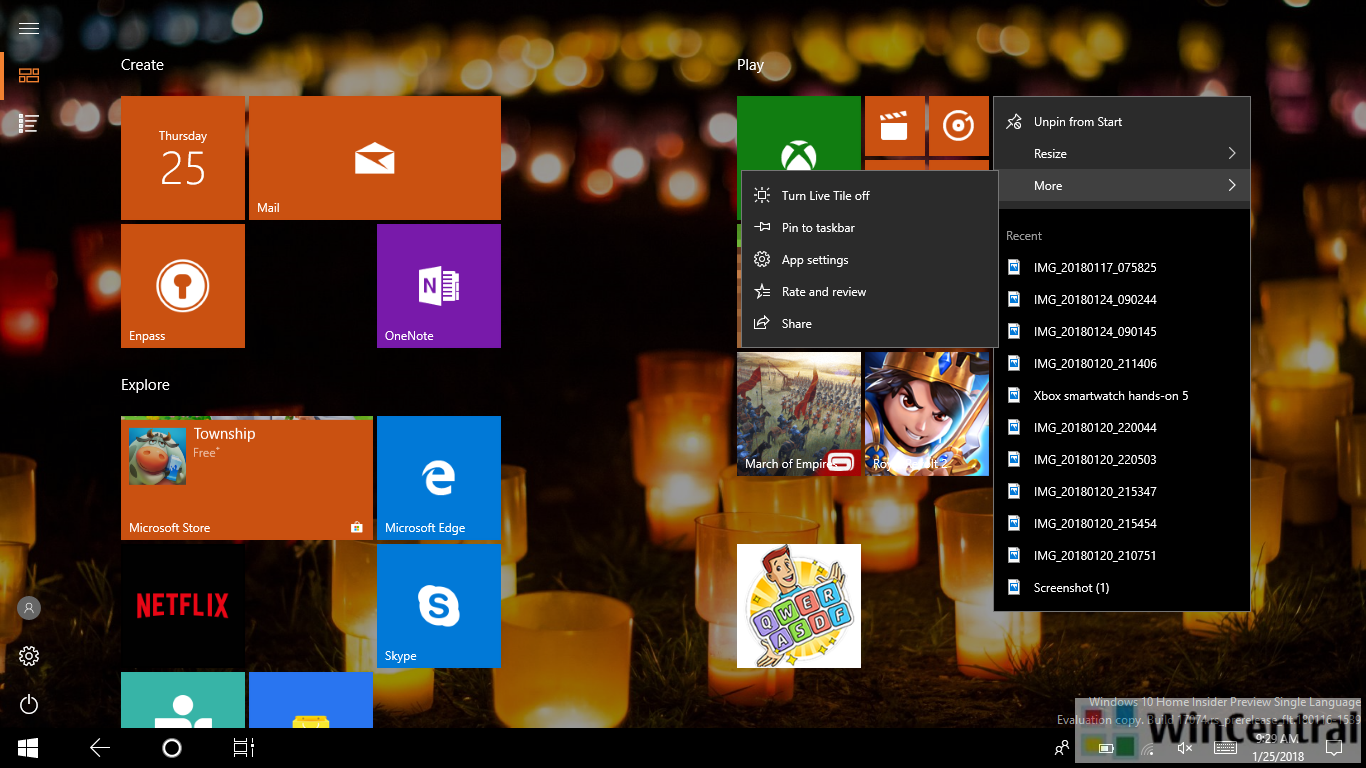Screen dimensions: 1366x768
Task: Select Pin to taskbar
Action: click(870, 228)
